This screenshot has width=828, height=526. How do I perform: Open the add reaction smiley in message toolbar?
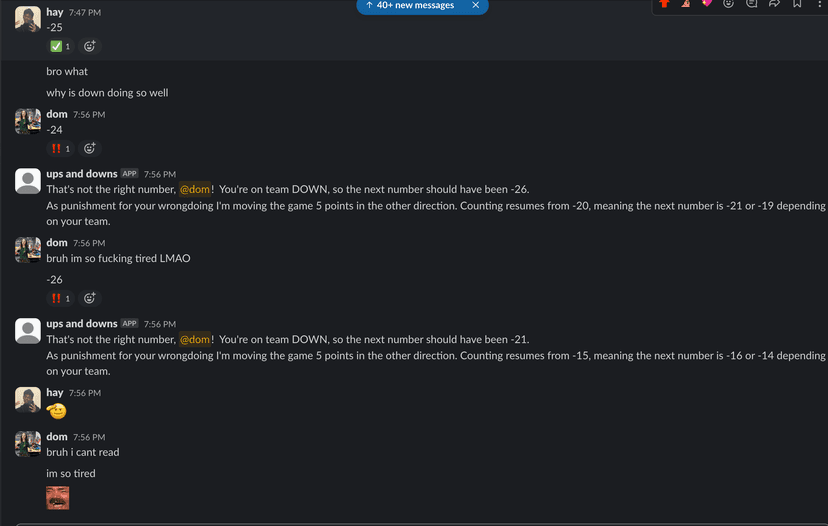pos(728,3)
